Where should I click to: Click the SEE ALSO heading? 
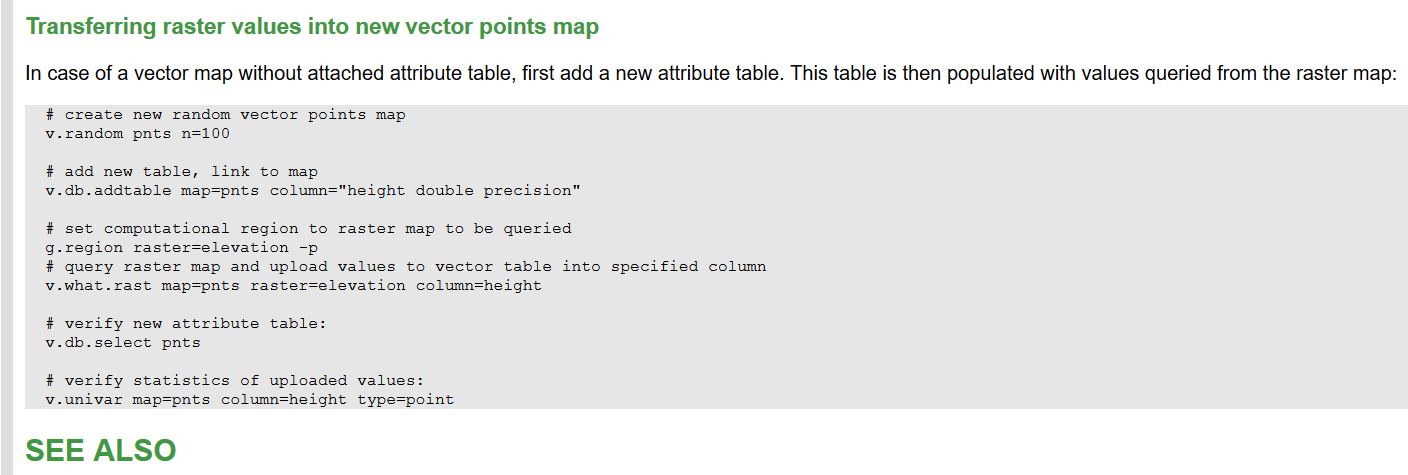[101, 451]
